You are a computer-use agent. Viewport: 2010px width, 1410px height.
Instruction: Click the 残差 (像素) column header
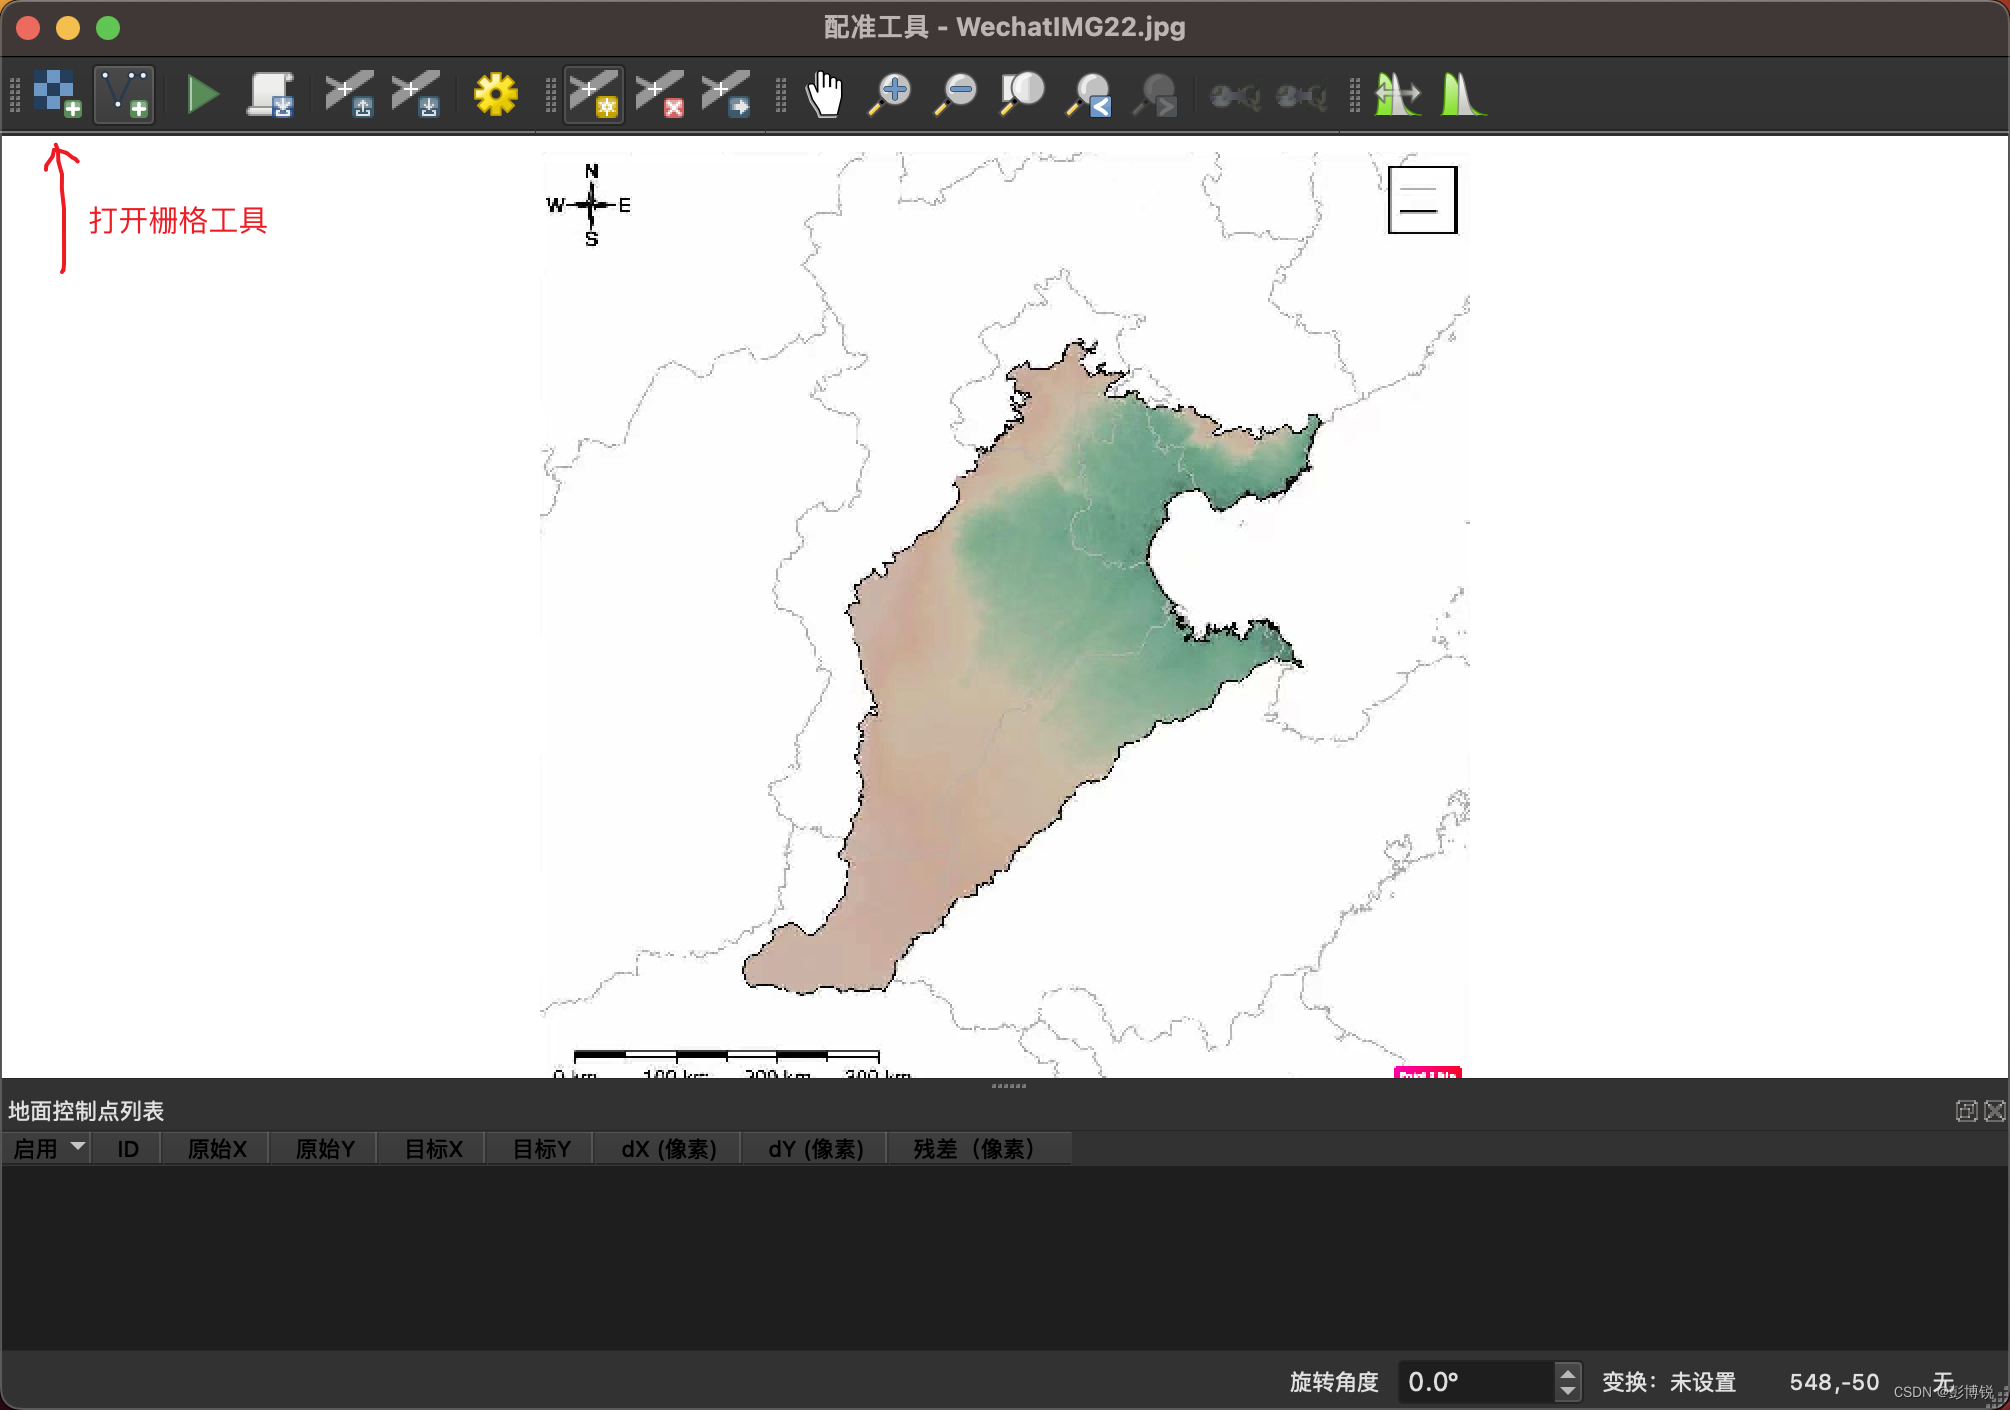[973, 1149]
